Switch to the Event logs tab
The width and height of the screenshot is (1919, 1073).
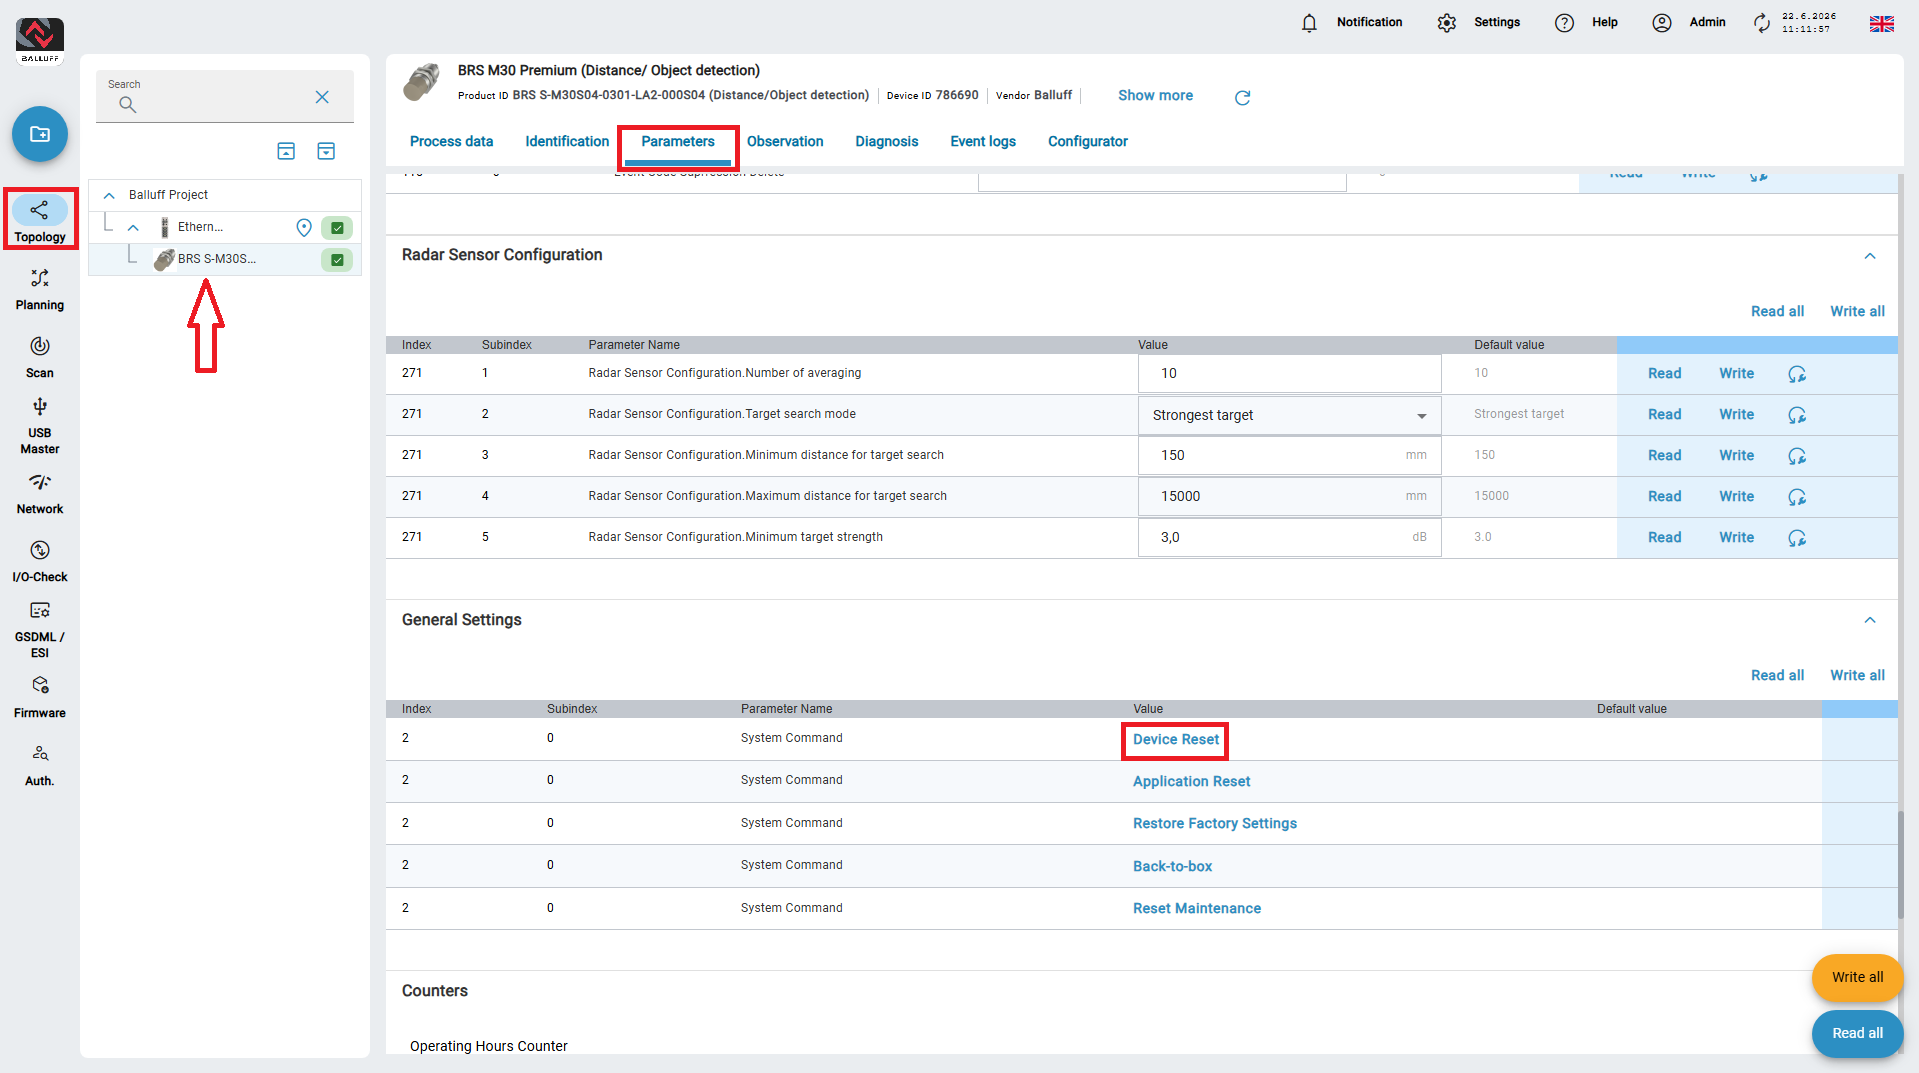pyautogui.click(x=982, y=142)
